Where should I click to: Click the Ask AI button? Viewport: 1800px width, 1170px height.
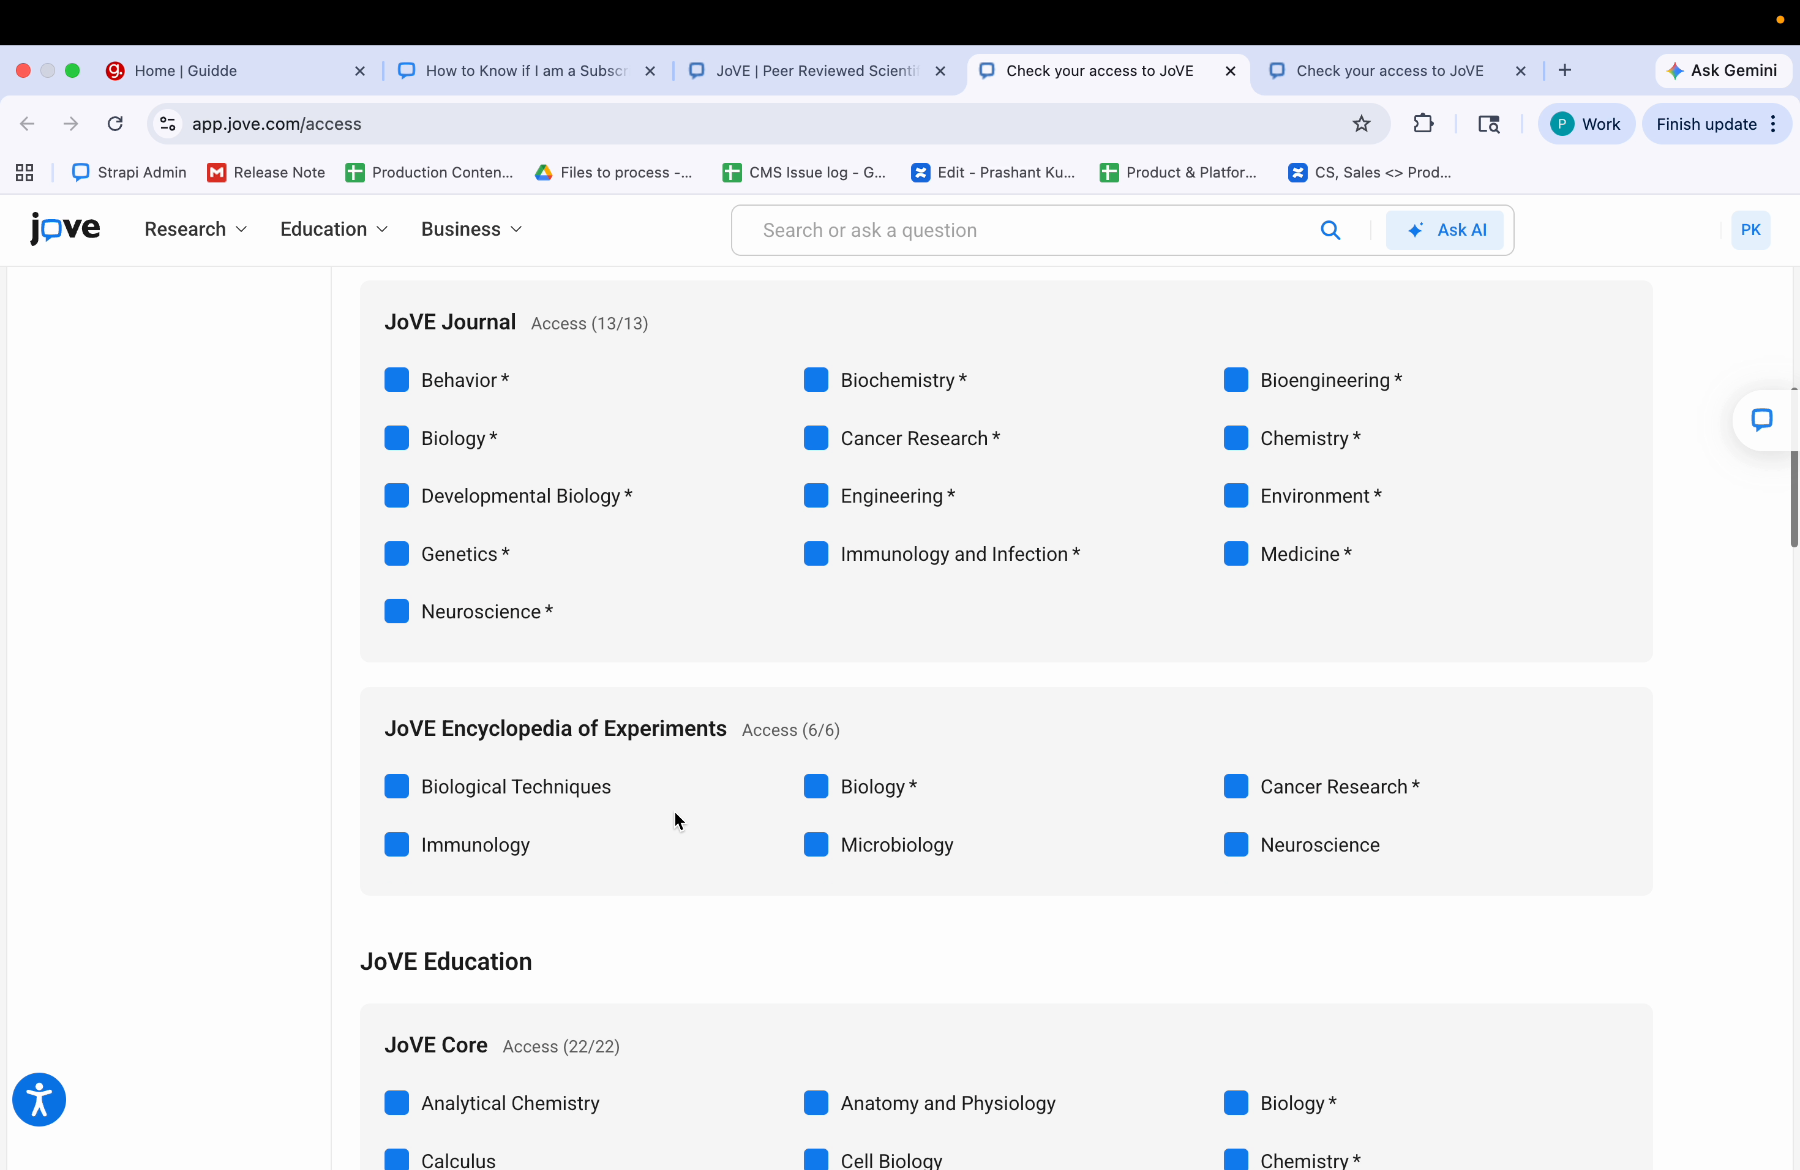click(x=1445, y=230)
